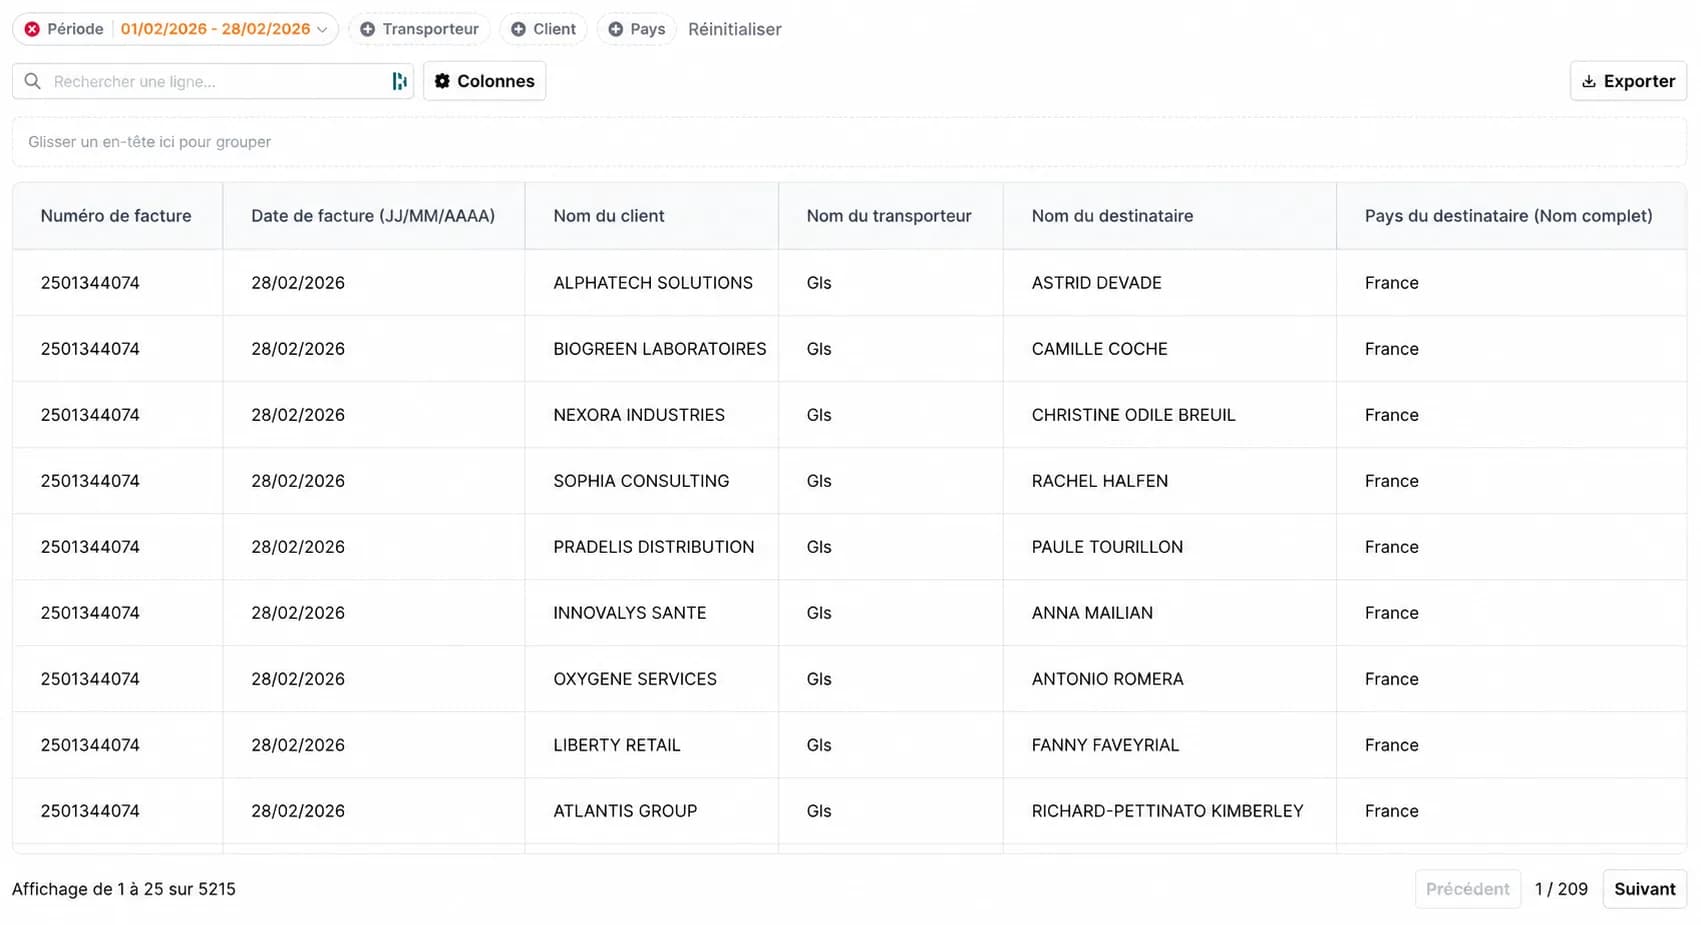Click the gear icon in Colonnes button
The width and height of the screenshot is (1701, 925).
442,81
